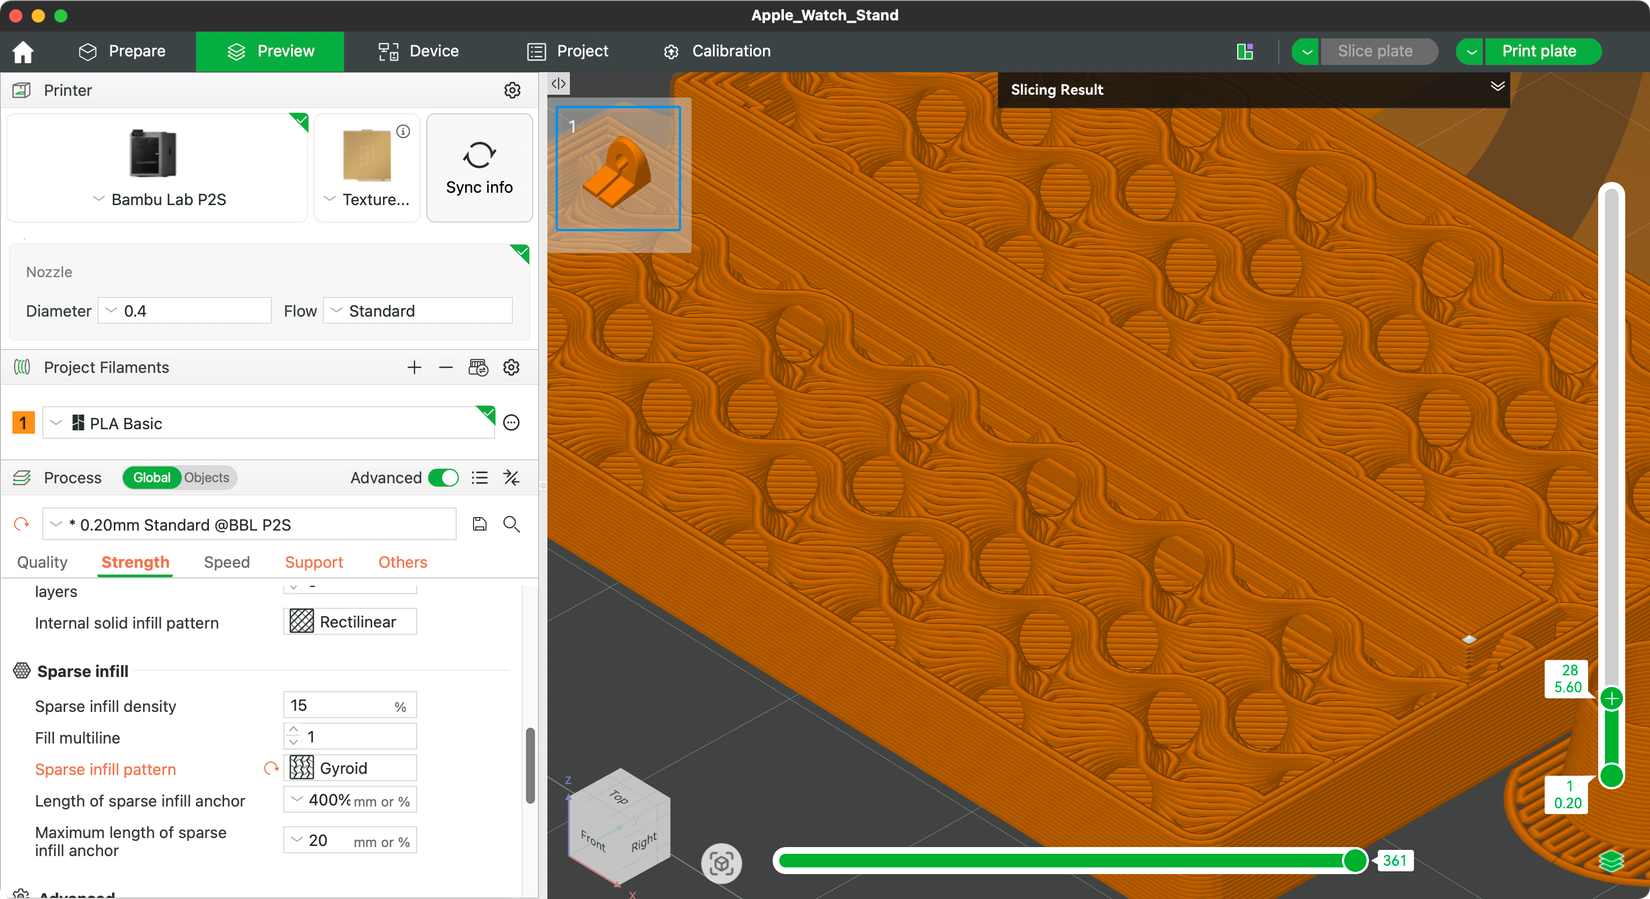Click the vertical layer slider lower handle
1650x899 pixels.
point(1611,776)
